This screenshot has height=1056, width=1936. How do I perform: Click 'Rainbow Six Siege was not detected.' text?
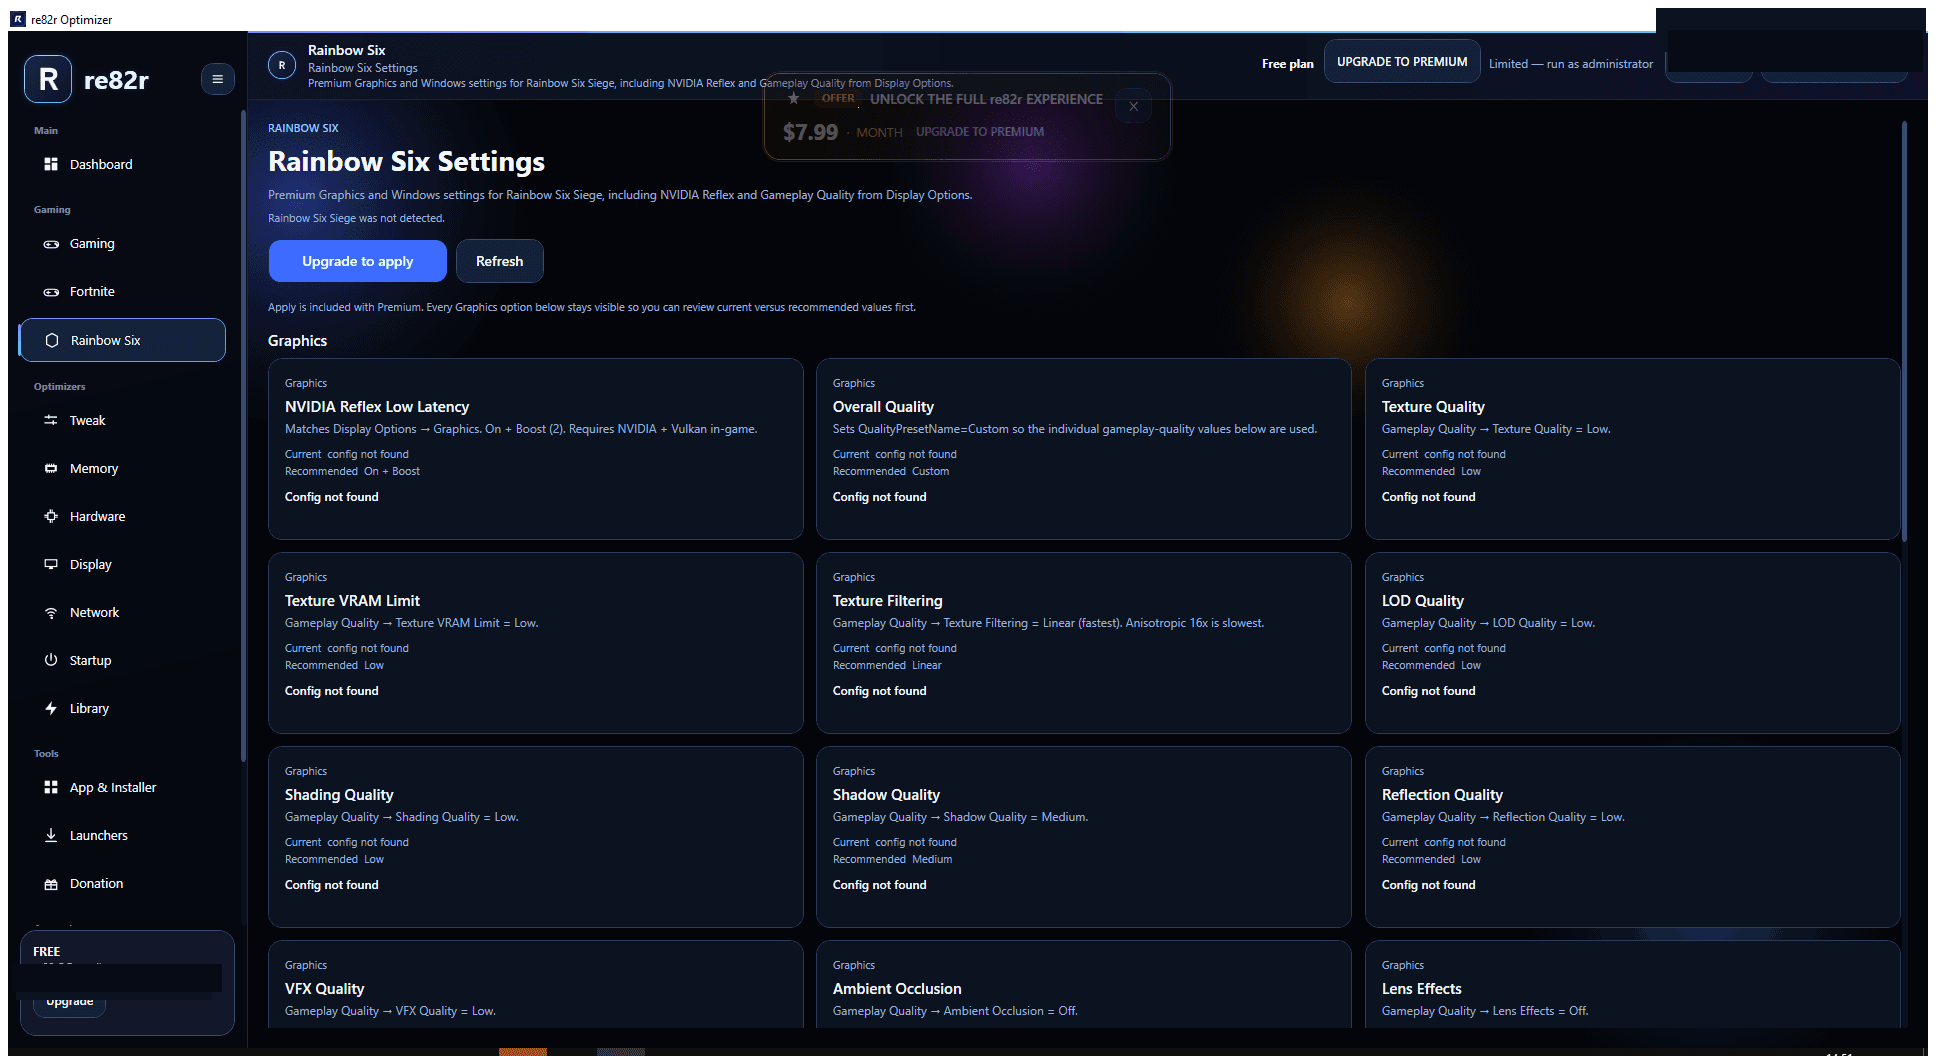coord(356,218)
